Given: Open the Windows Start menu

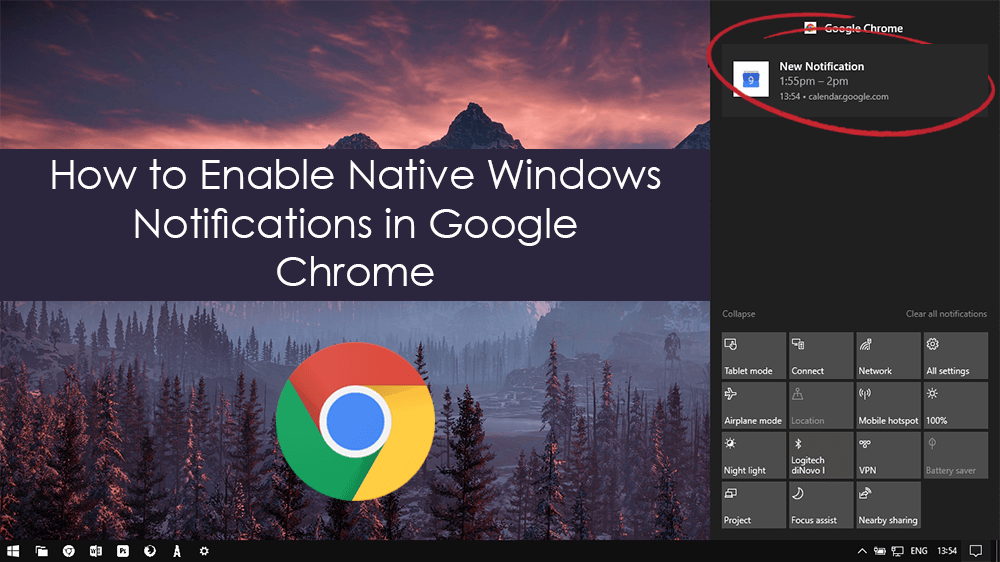Looking at the screenshot, I should (13, 551).
